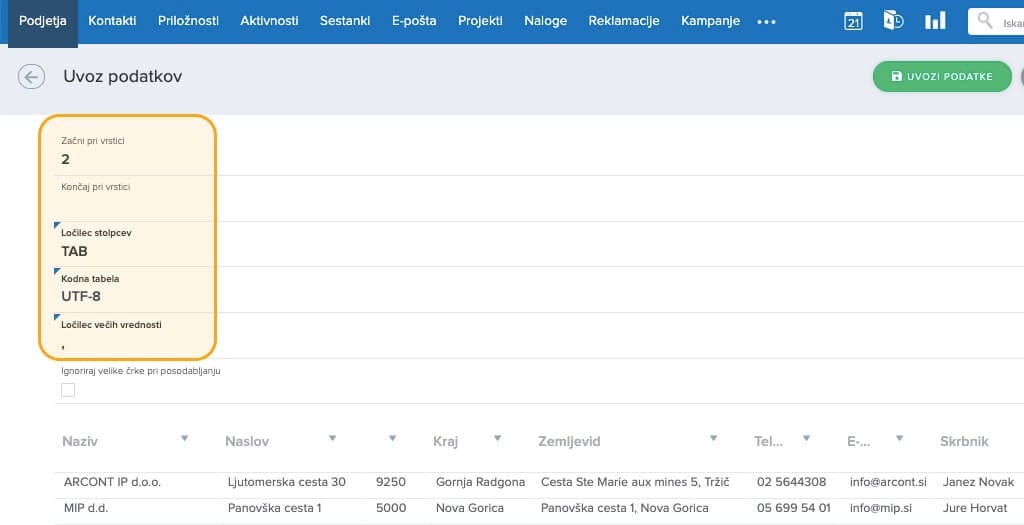This screenshot has height=525, width=1024.
Task: Click the Janez Novak cell
Action: (978, 482)
